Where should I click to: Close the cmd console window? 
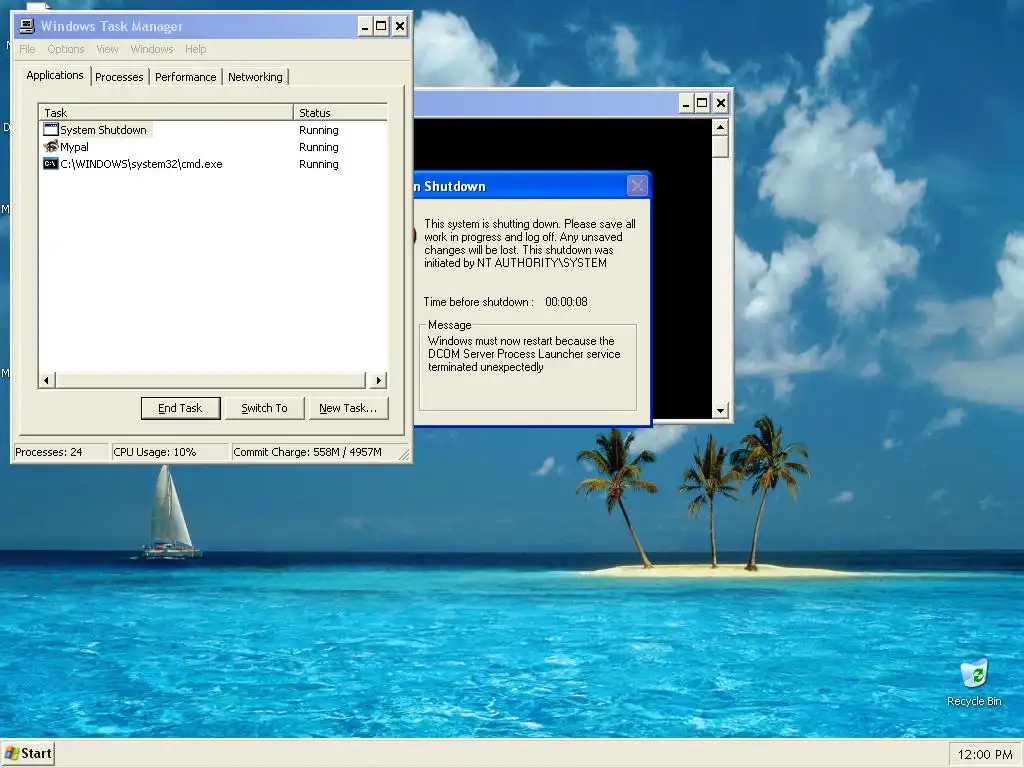[721, 103]
